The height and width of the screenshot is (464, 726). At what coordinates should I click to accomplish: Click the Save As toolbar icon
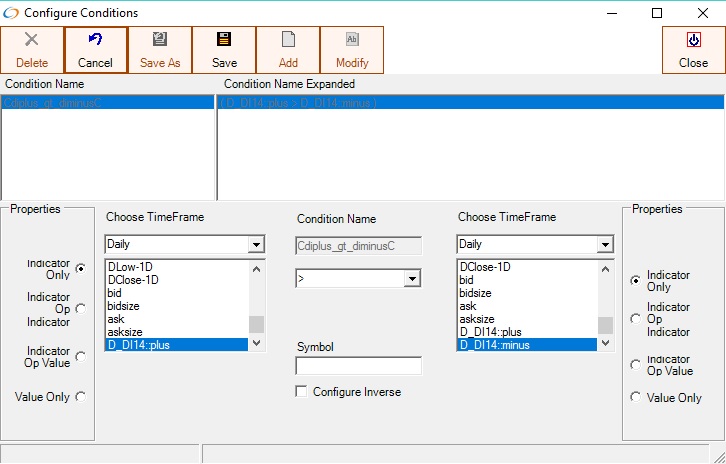(160, 40)
